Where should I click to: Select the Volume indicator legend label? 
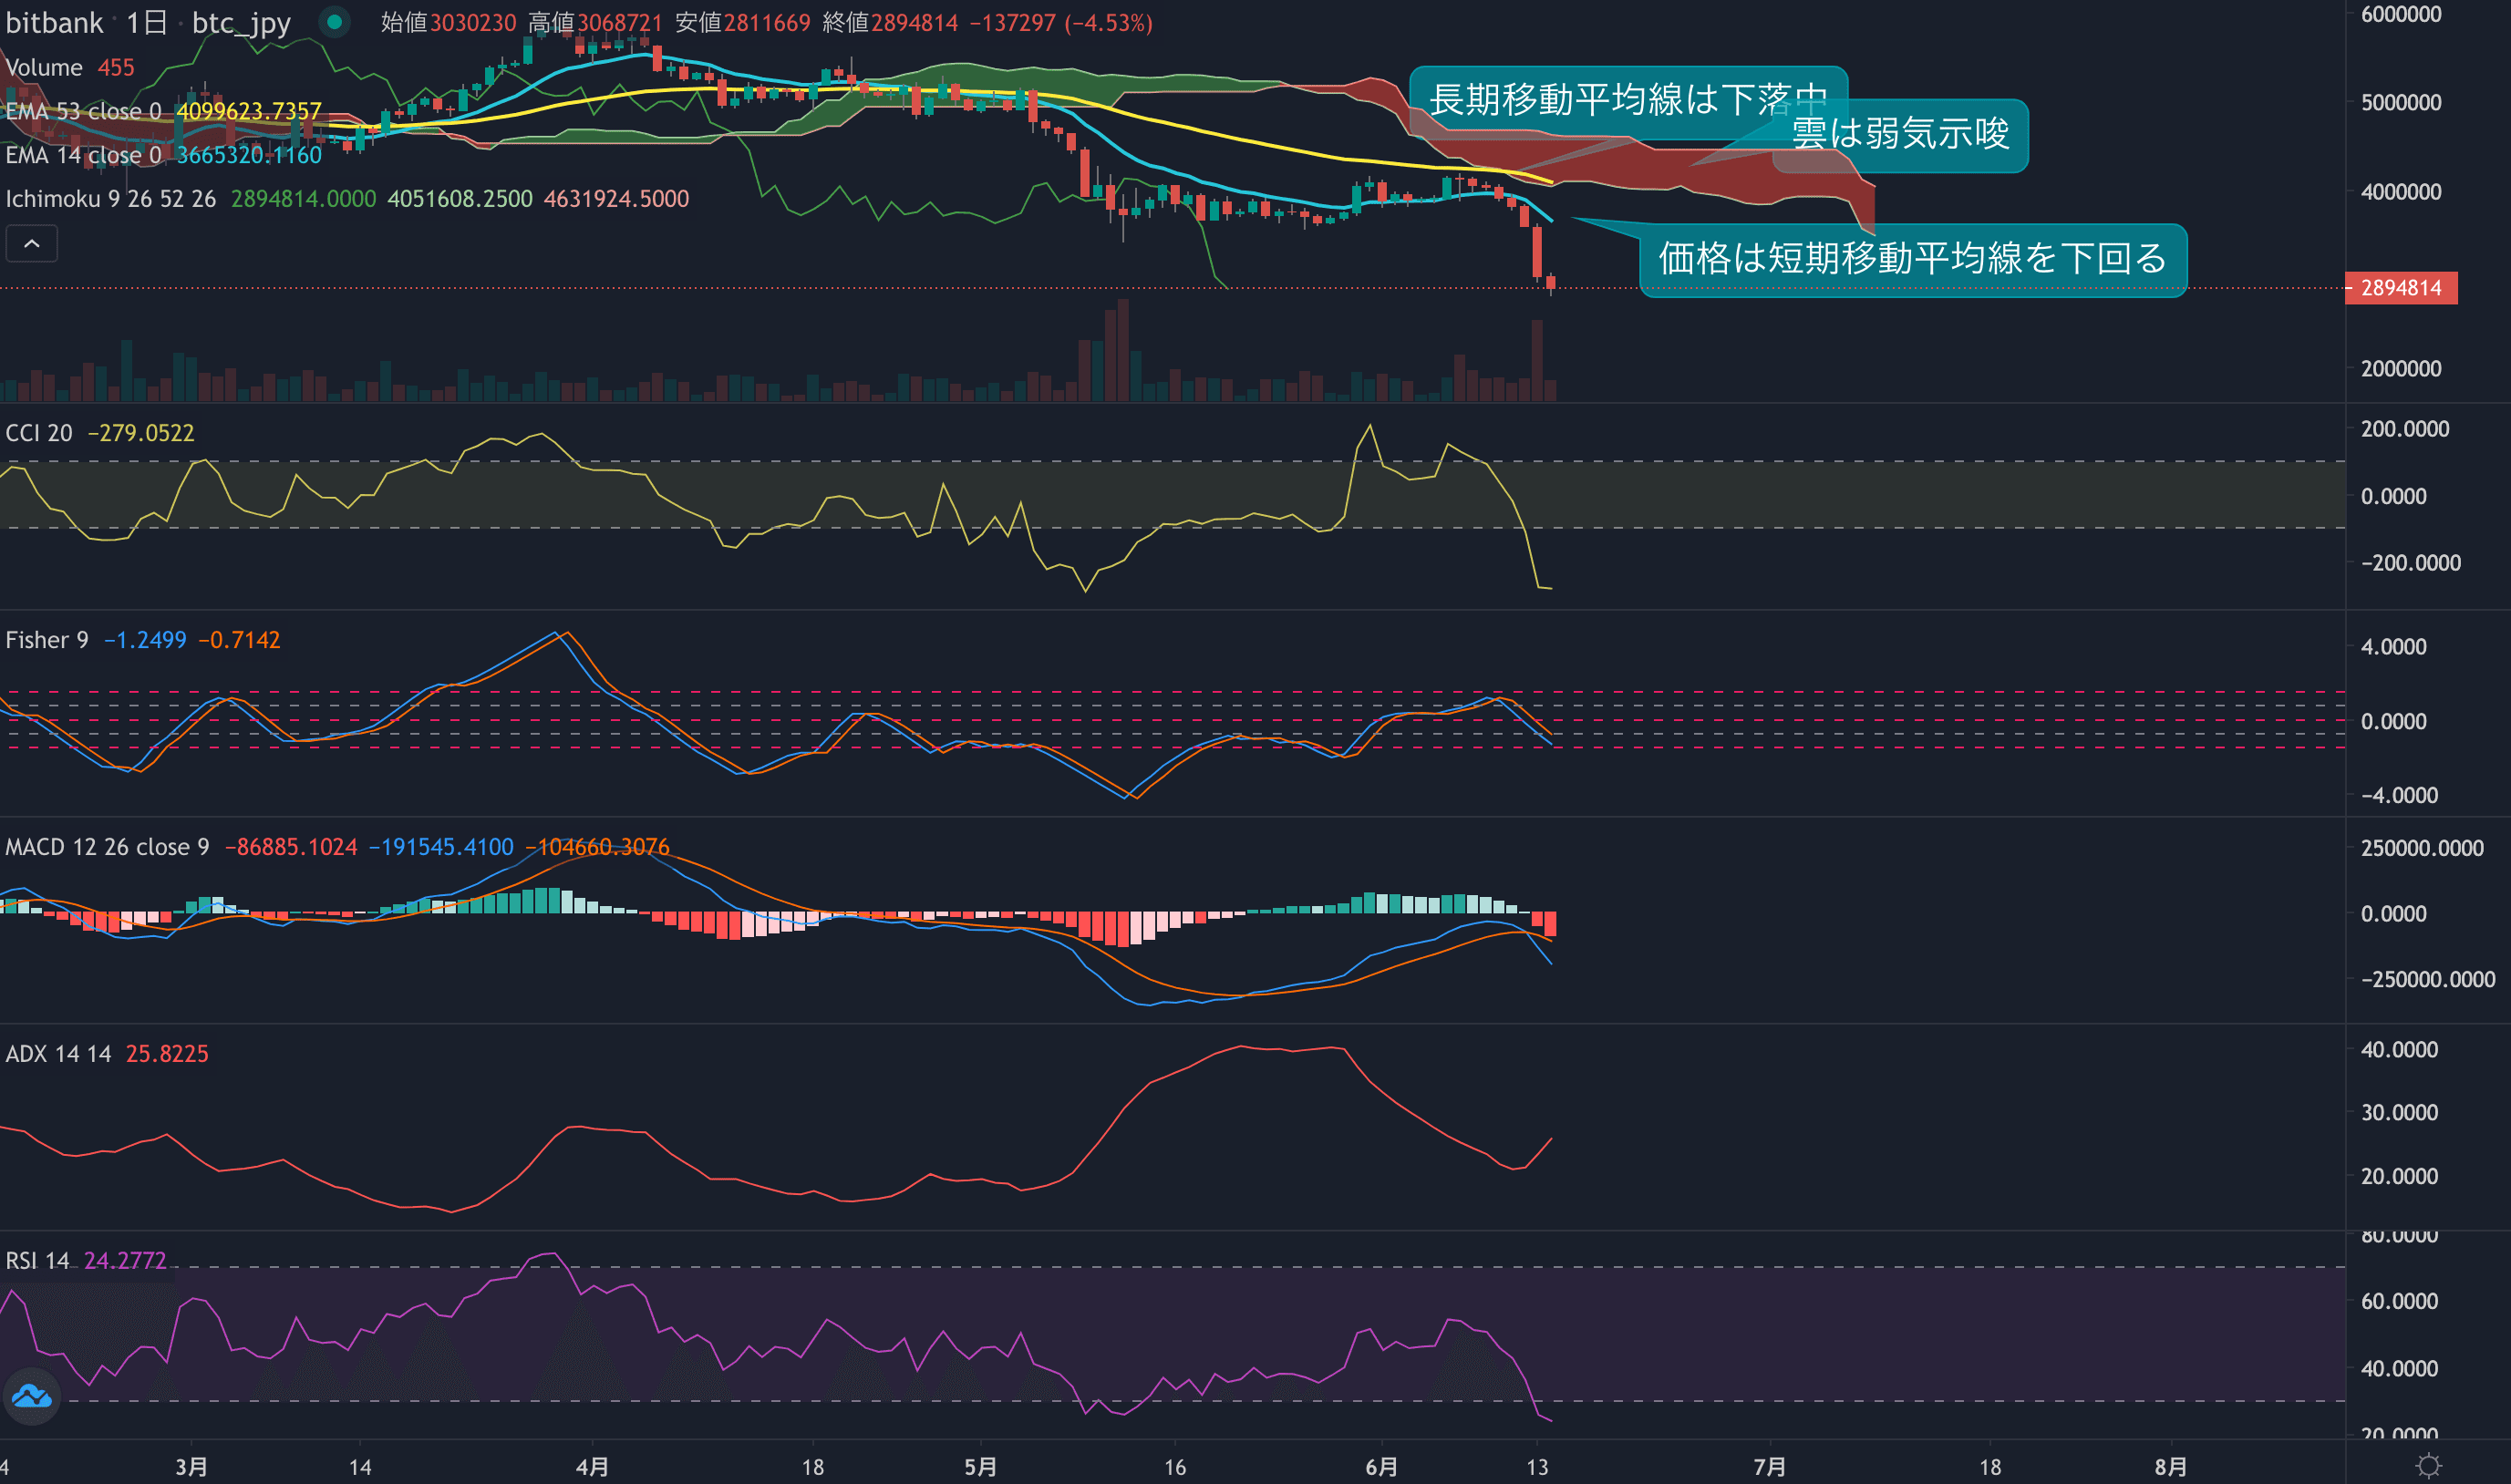point(44,68)
